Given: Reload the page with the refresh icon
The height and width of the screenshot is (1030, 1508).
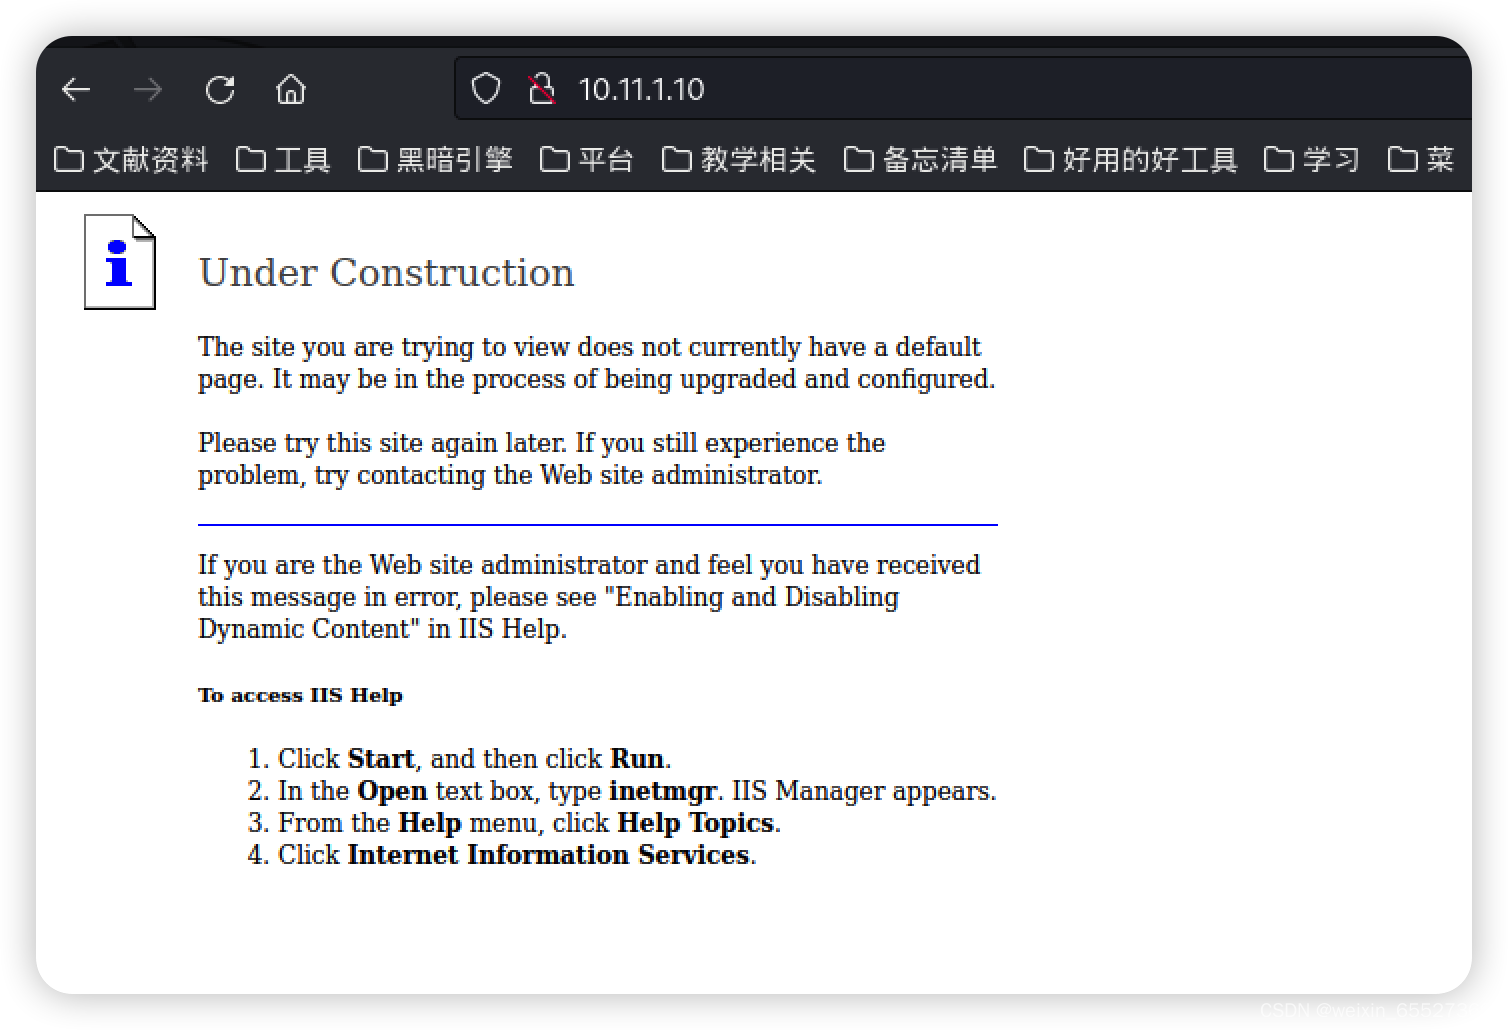Looking at the screenshot, I should coord(220,90).
